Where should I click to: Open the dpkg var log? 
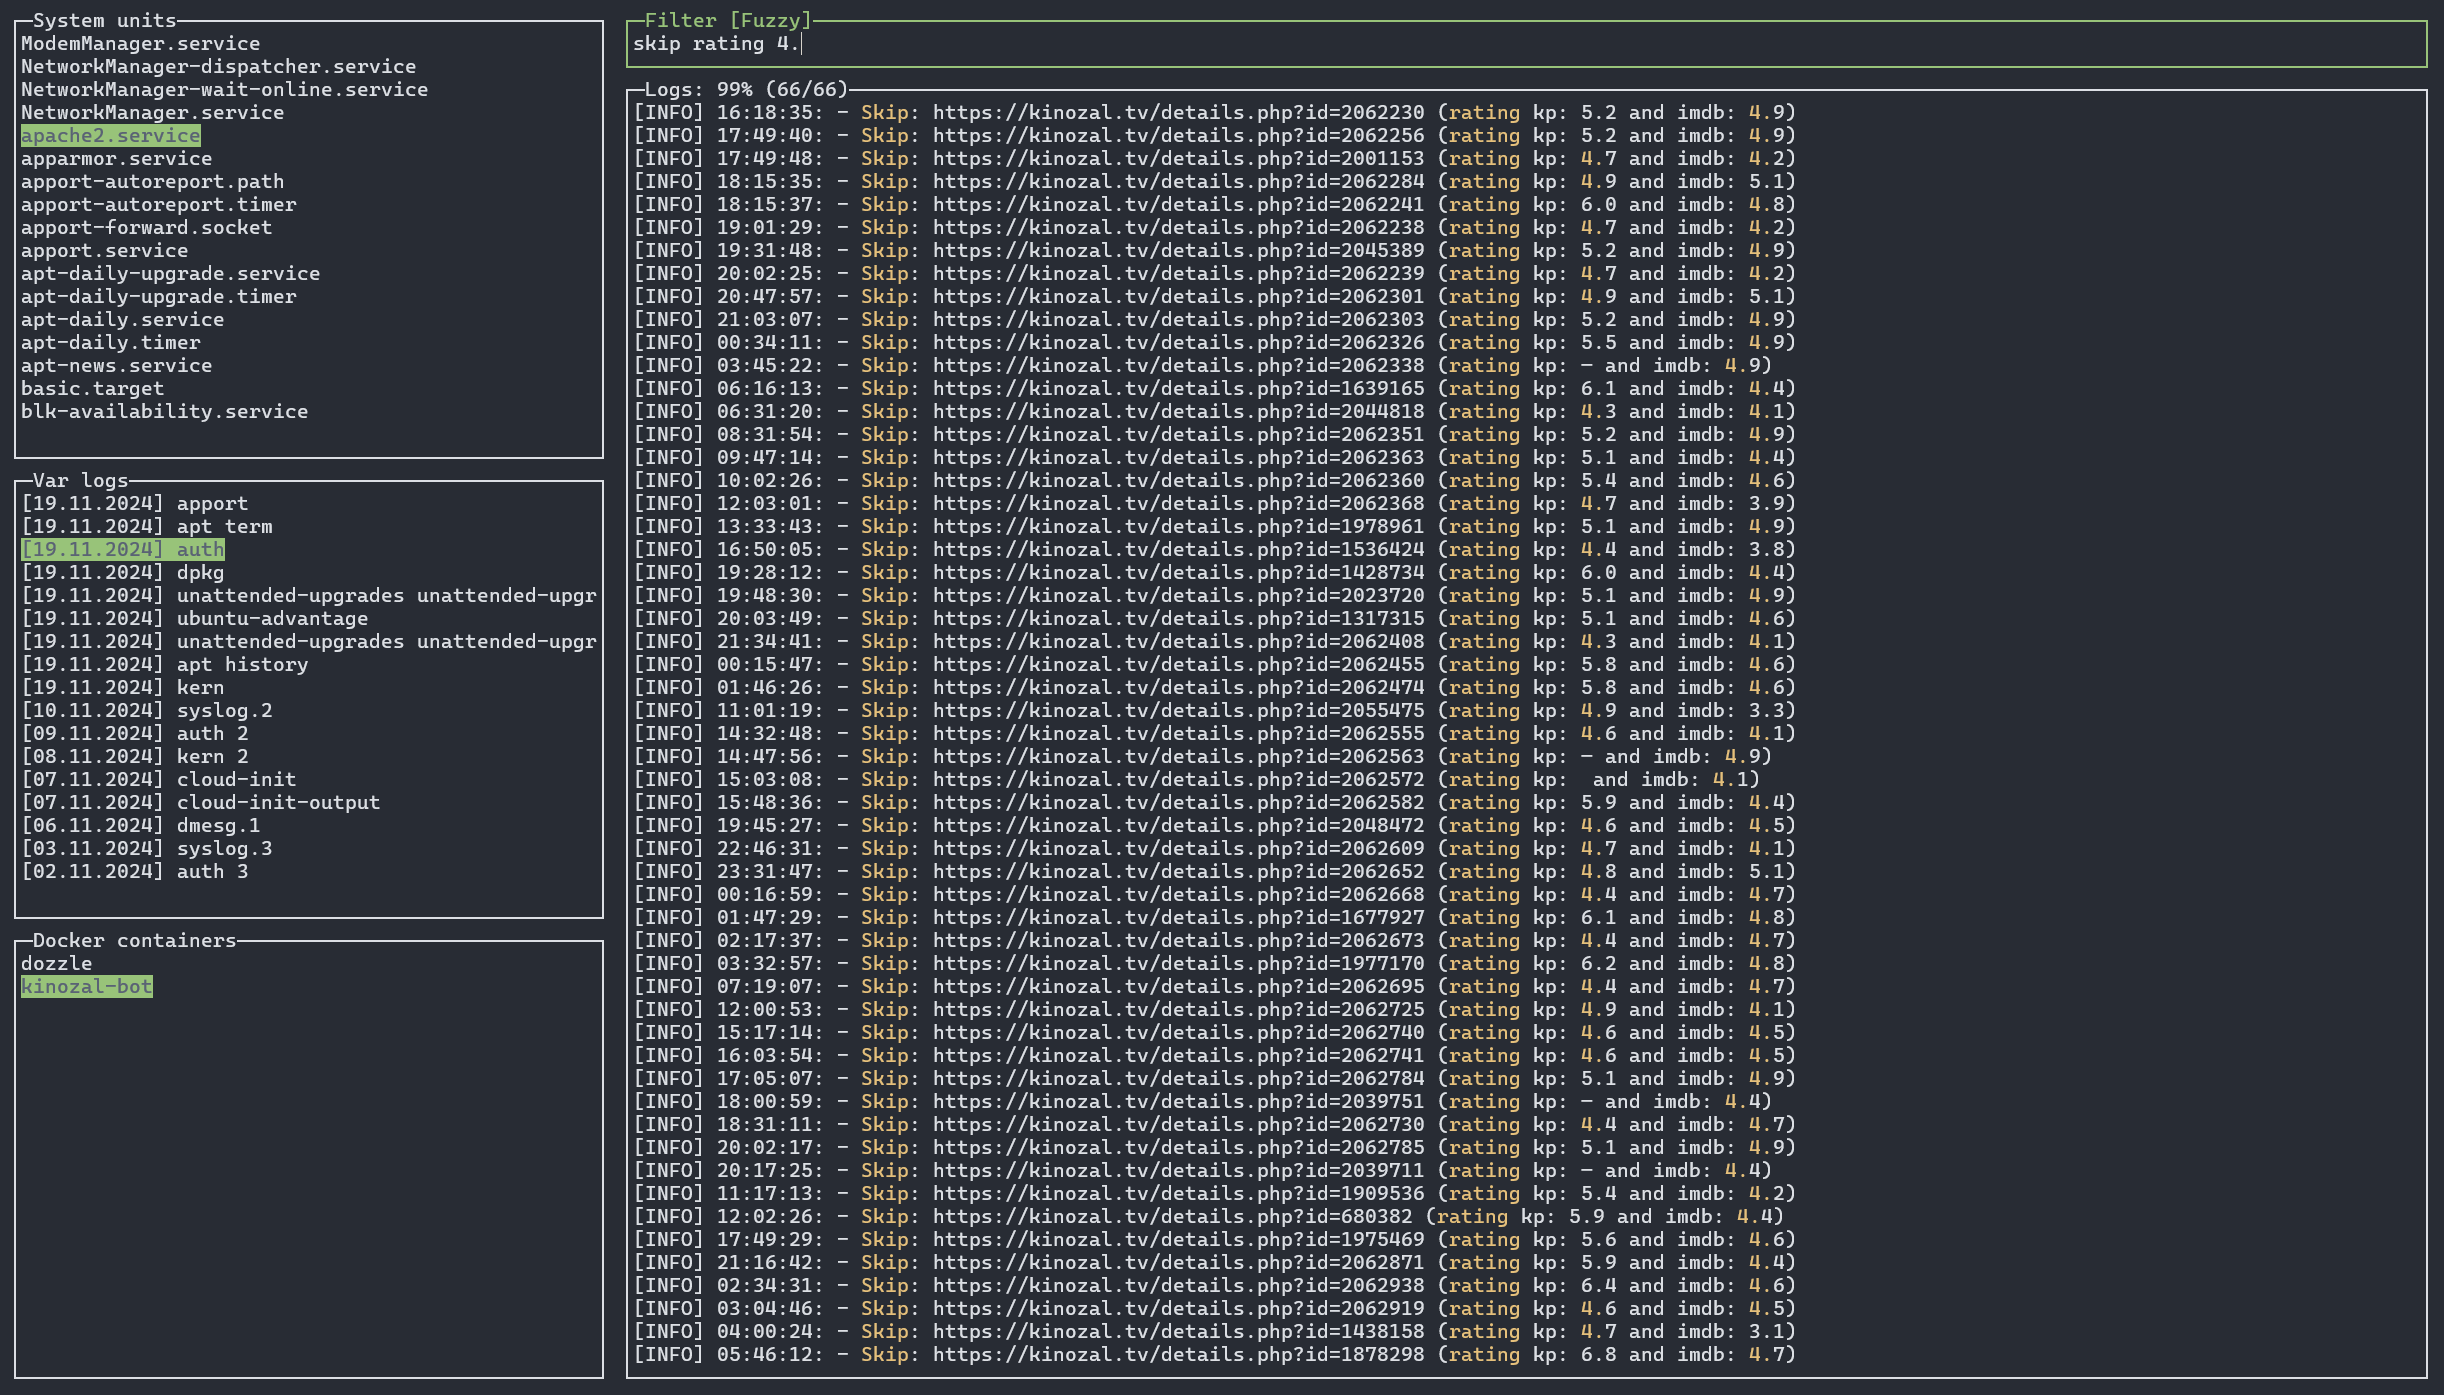(x=122, y=572)
